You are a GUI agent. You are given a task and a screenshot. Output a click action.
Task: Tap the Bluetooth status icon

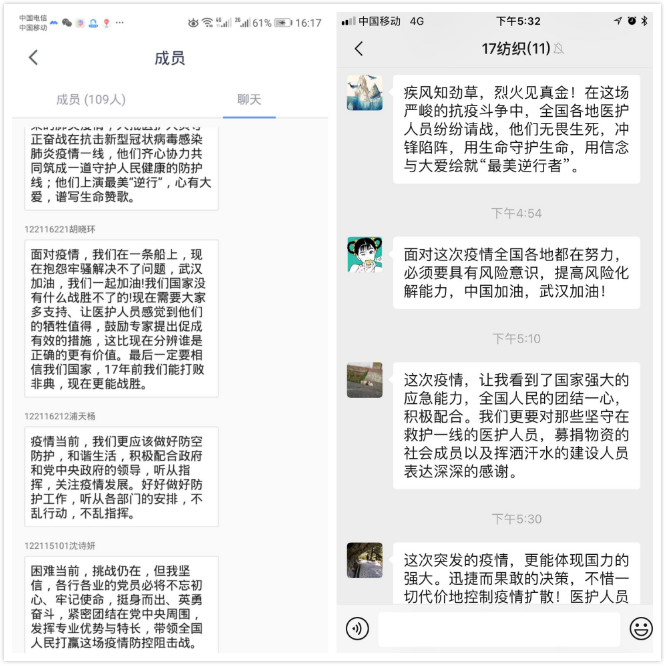pyautogui.click(x=645, y=20)
